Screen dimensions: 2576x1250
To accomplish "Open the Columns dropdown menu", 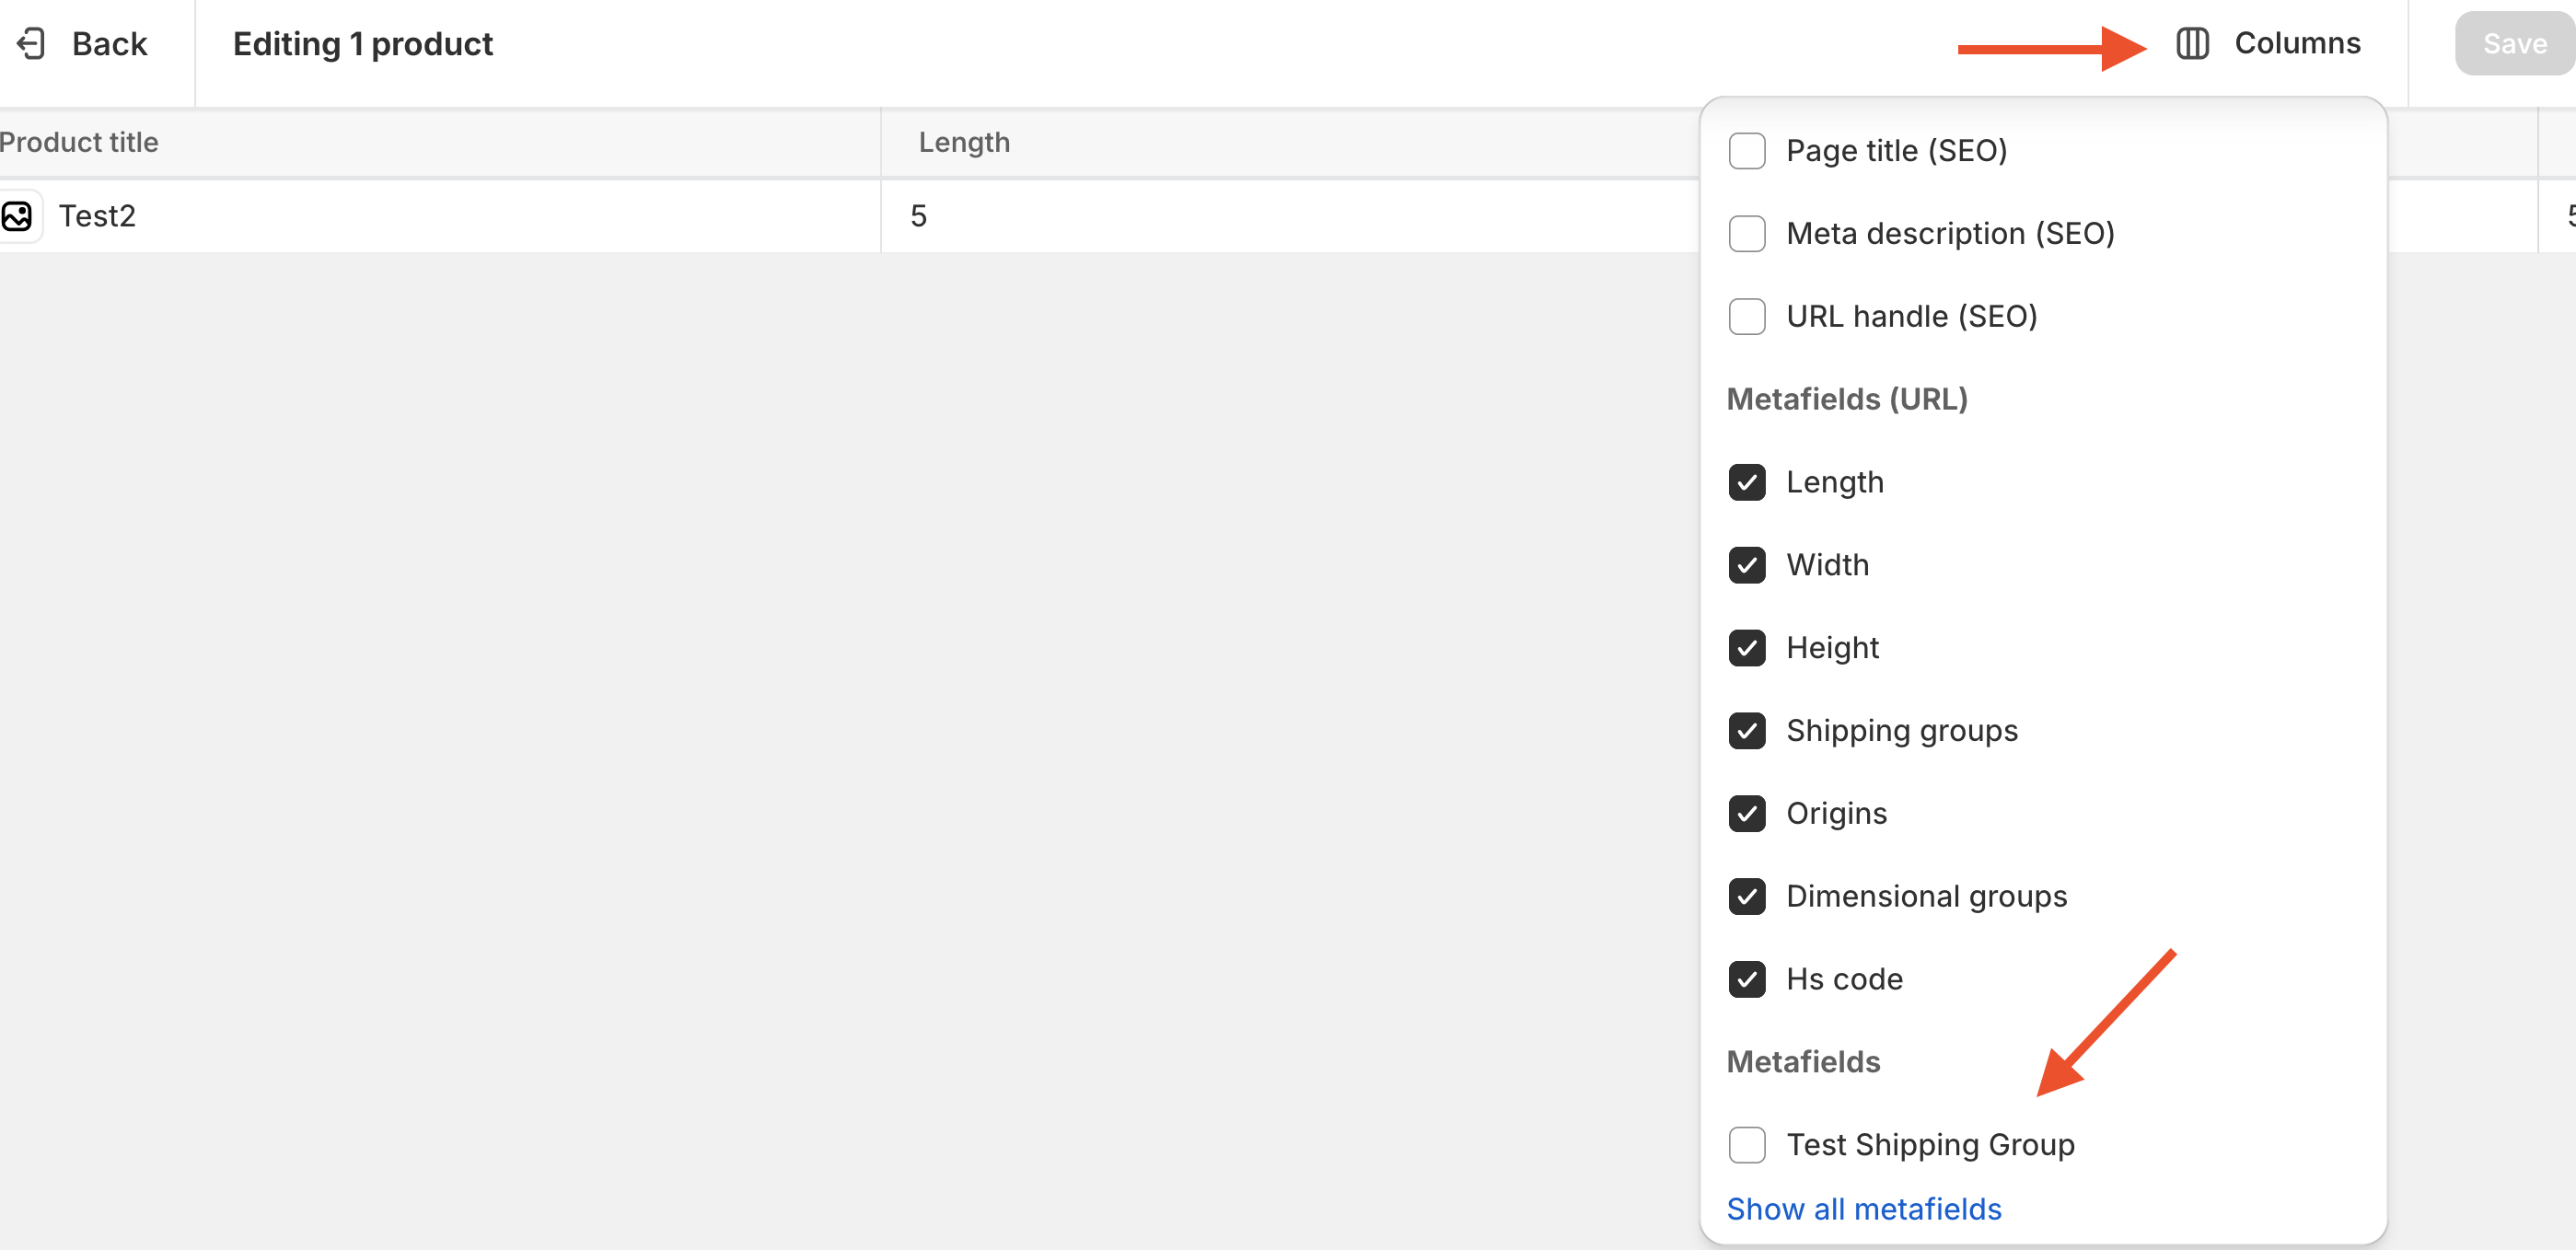I will pos(2296,44).
